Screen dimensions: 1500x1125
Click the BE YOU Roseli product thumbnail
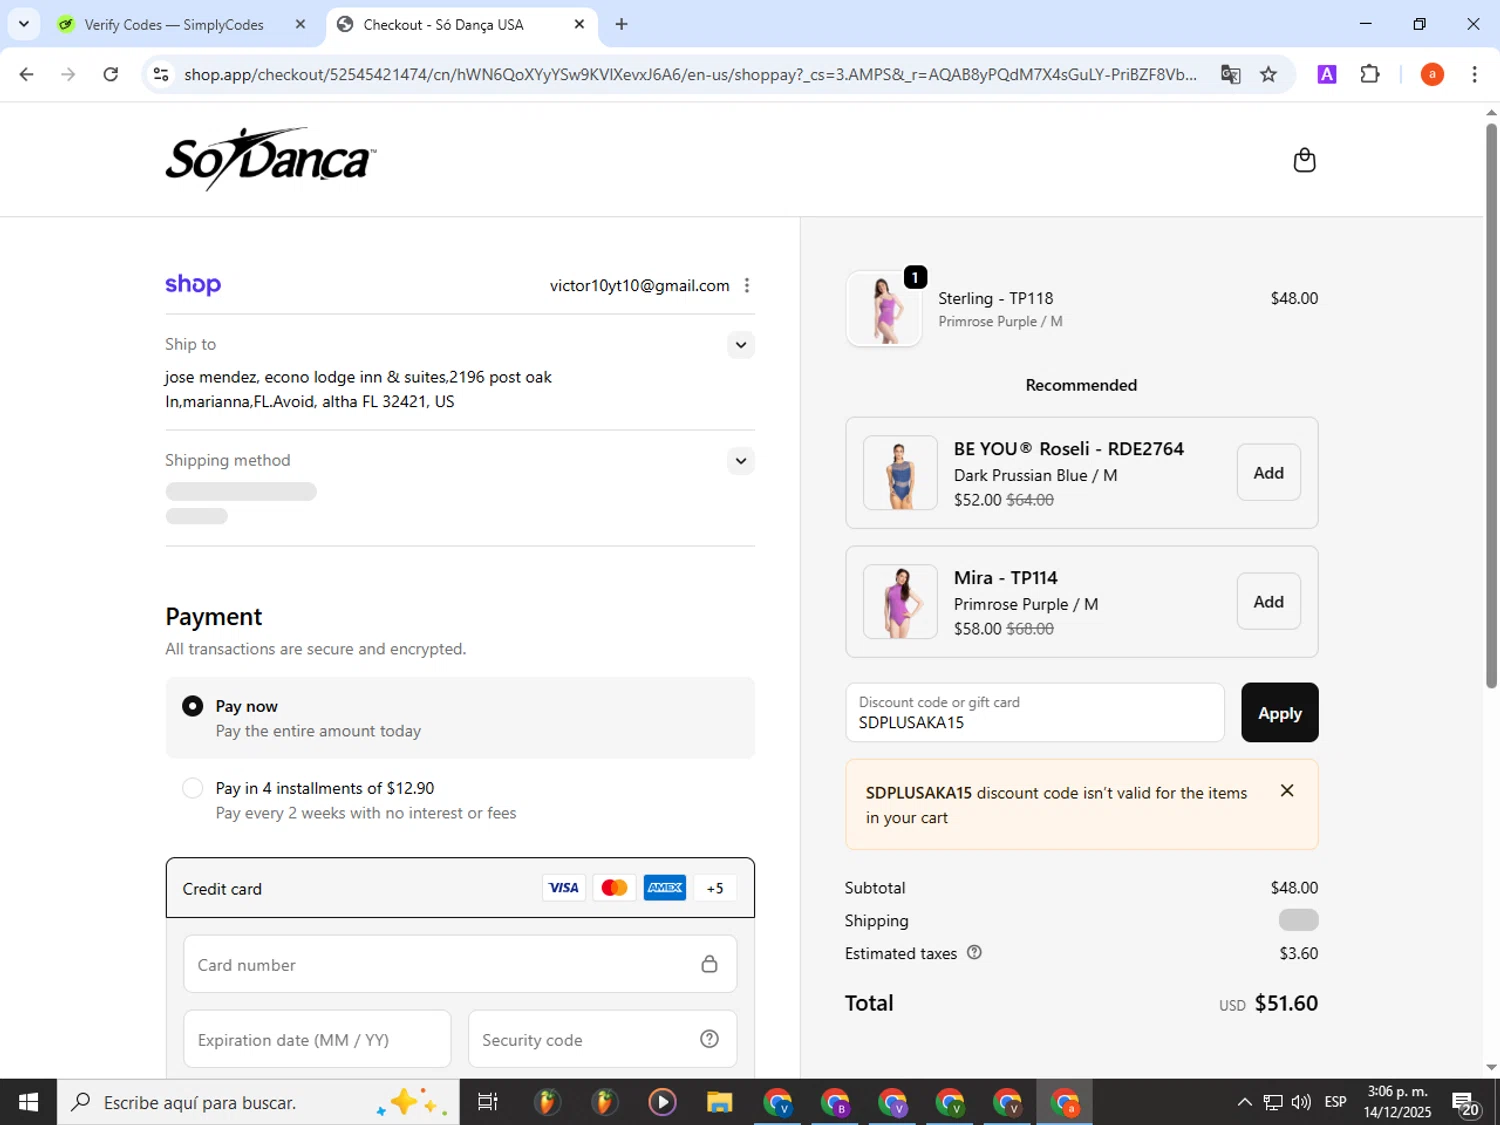900,473
